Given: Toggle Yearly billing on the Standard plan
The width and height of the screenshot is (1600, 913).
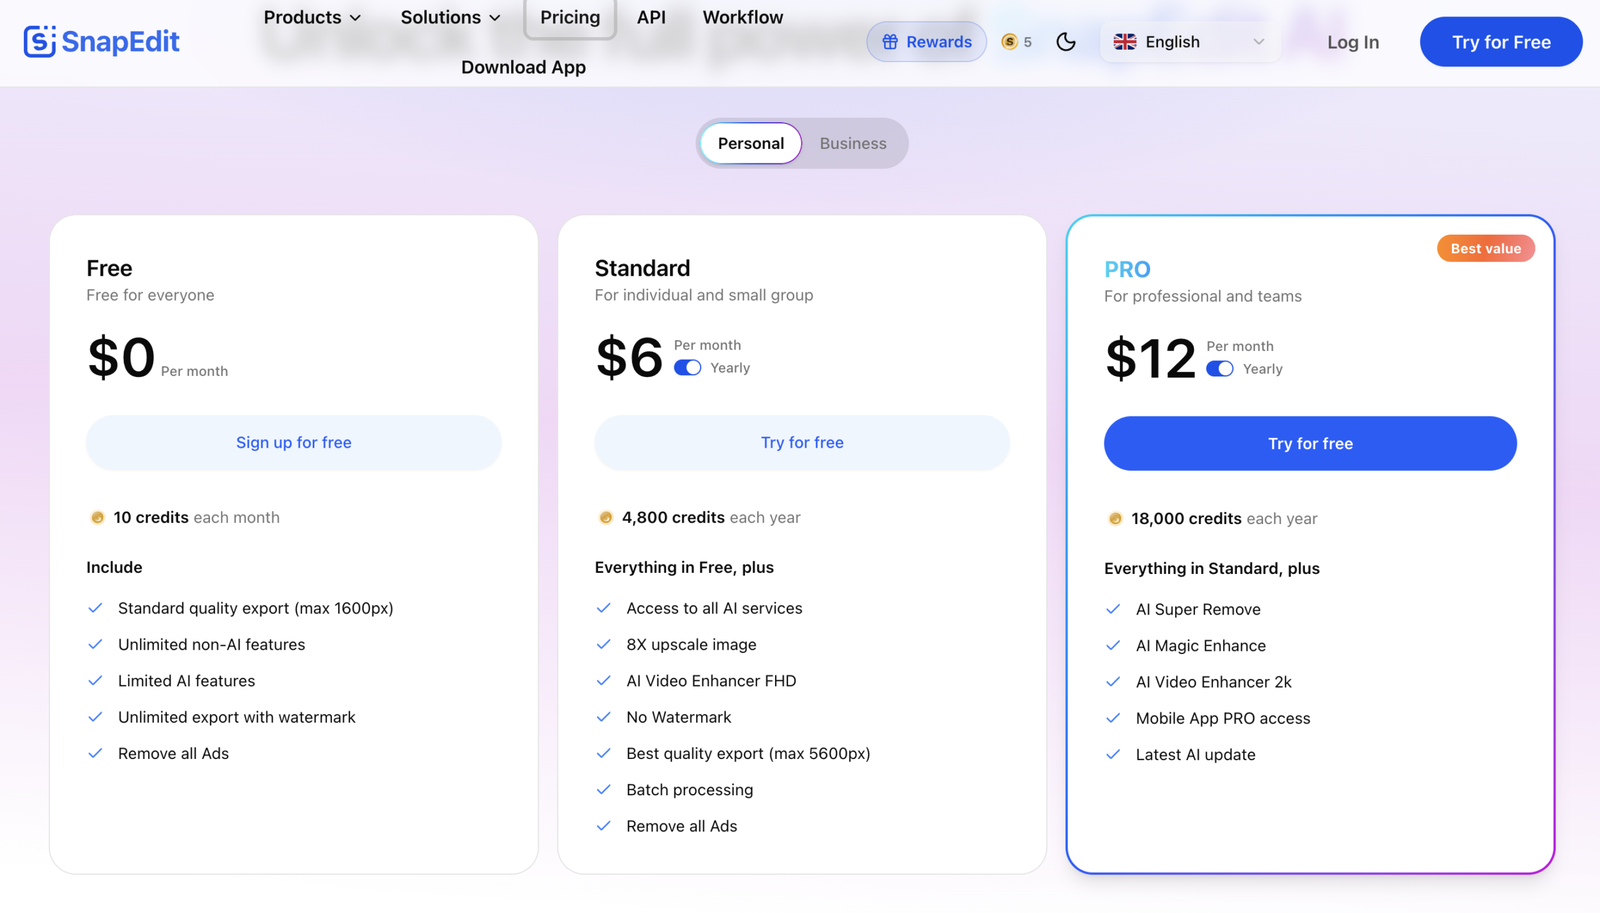Looking at the screenshot, I should point(688,368).
